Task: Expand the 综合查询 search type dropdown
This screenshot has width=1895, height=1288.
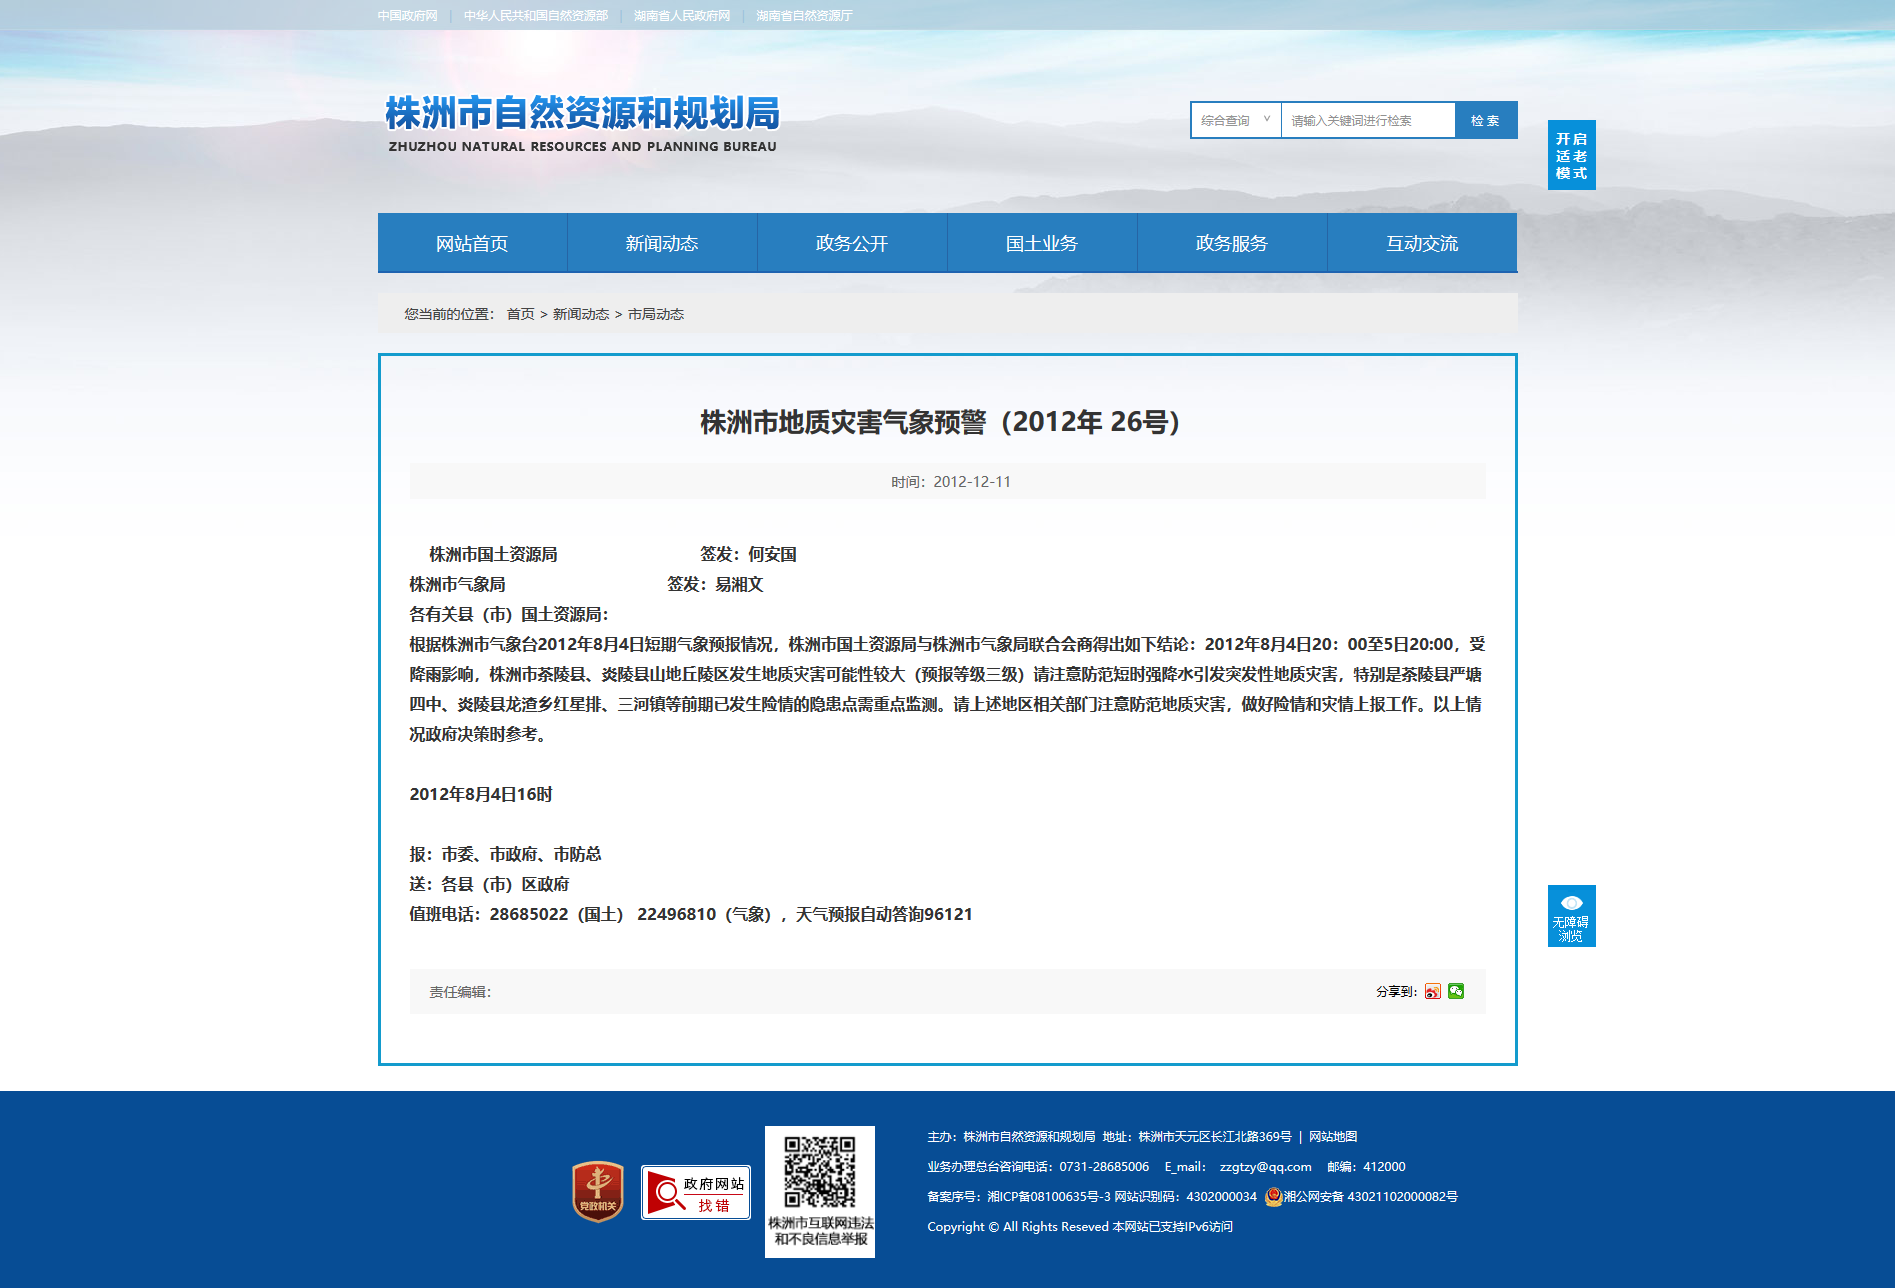Action: point(1236,120)
